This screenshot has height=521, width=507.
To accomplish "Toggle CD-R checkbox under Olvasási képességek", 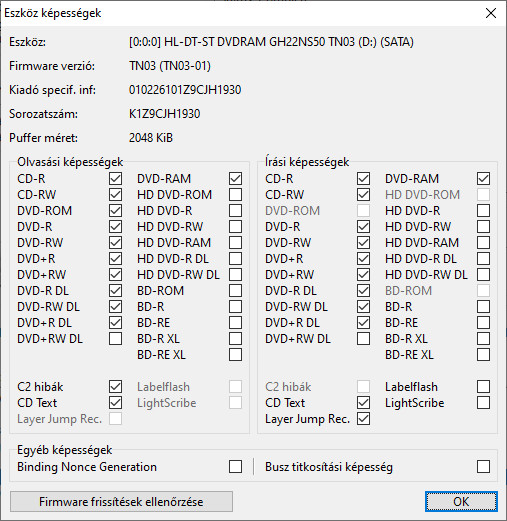I will pos(115,179).
